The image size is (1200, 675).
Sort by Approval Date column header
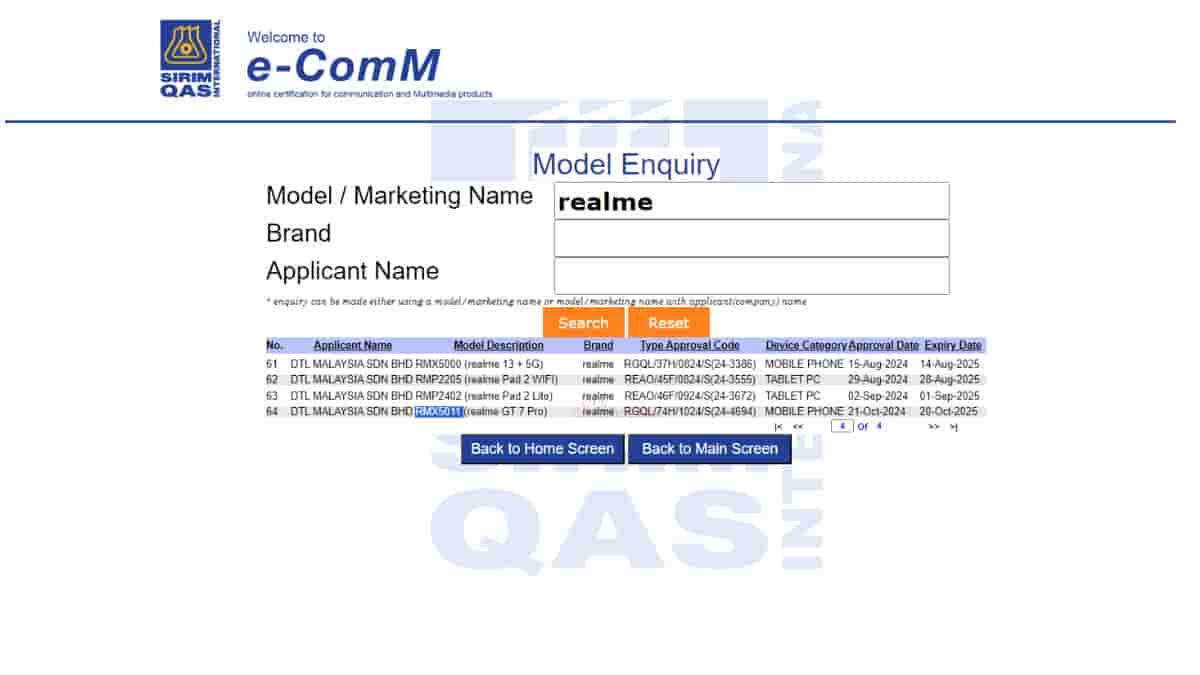click(x=883, y=346)
